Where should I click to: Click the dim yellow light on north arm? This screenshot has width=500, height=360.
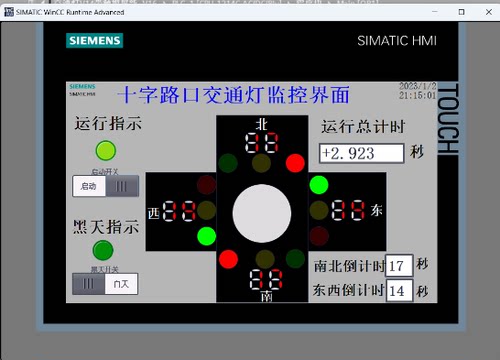[261, 163]
